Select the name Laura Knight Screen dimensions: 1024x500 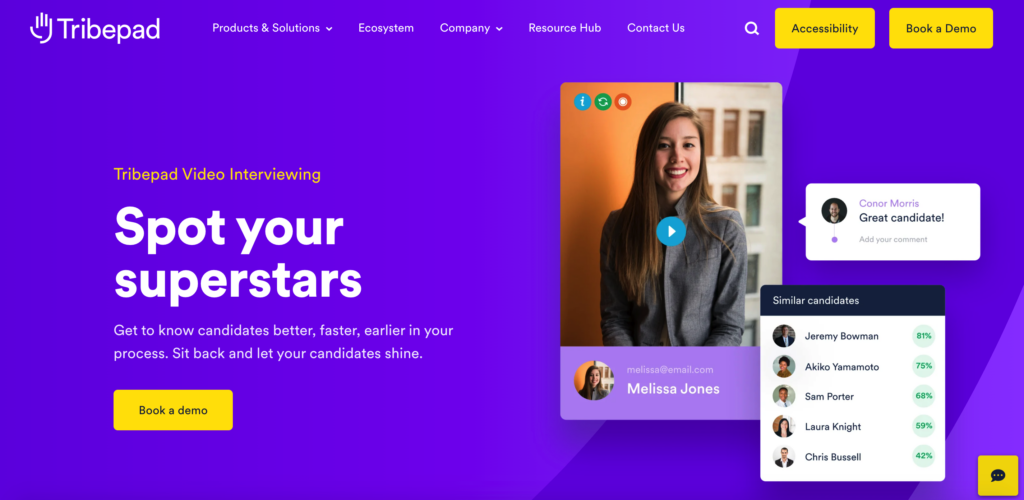[x=833, y=427]
